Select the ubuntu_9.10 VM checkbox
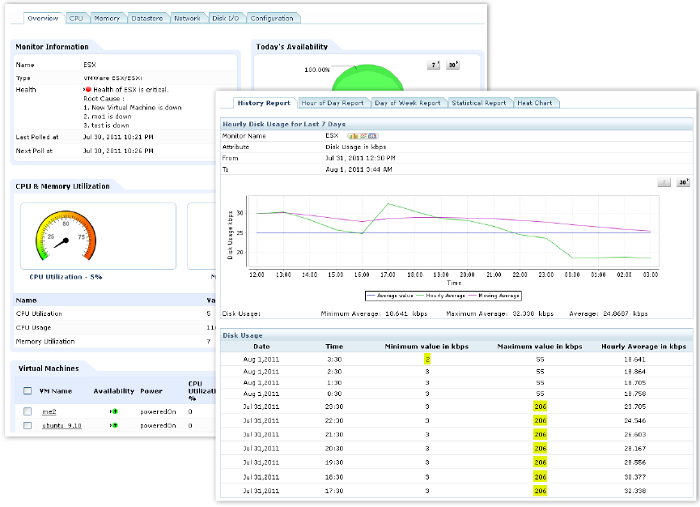 pos(27,426)
